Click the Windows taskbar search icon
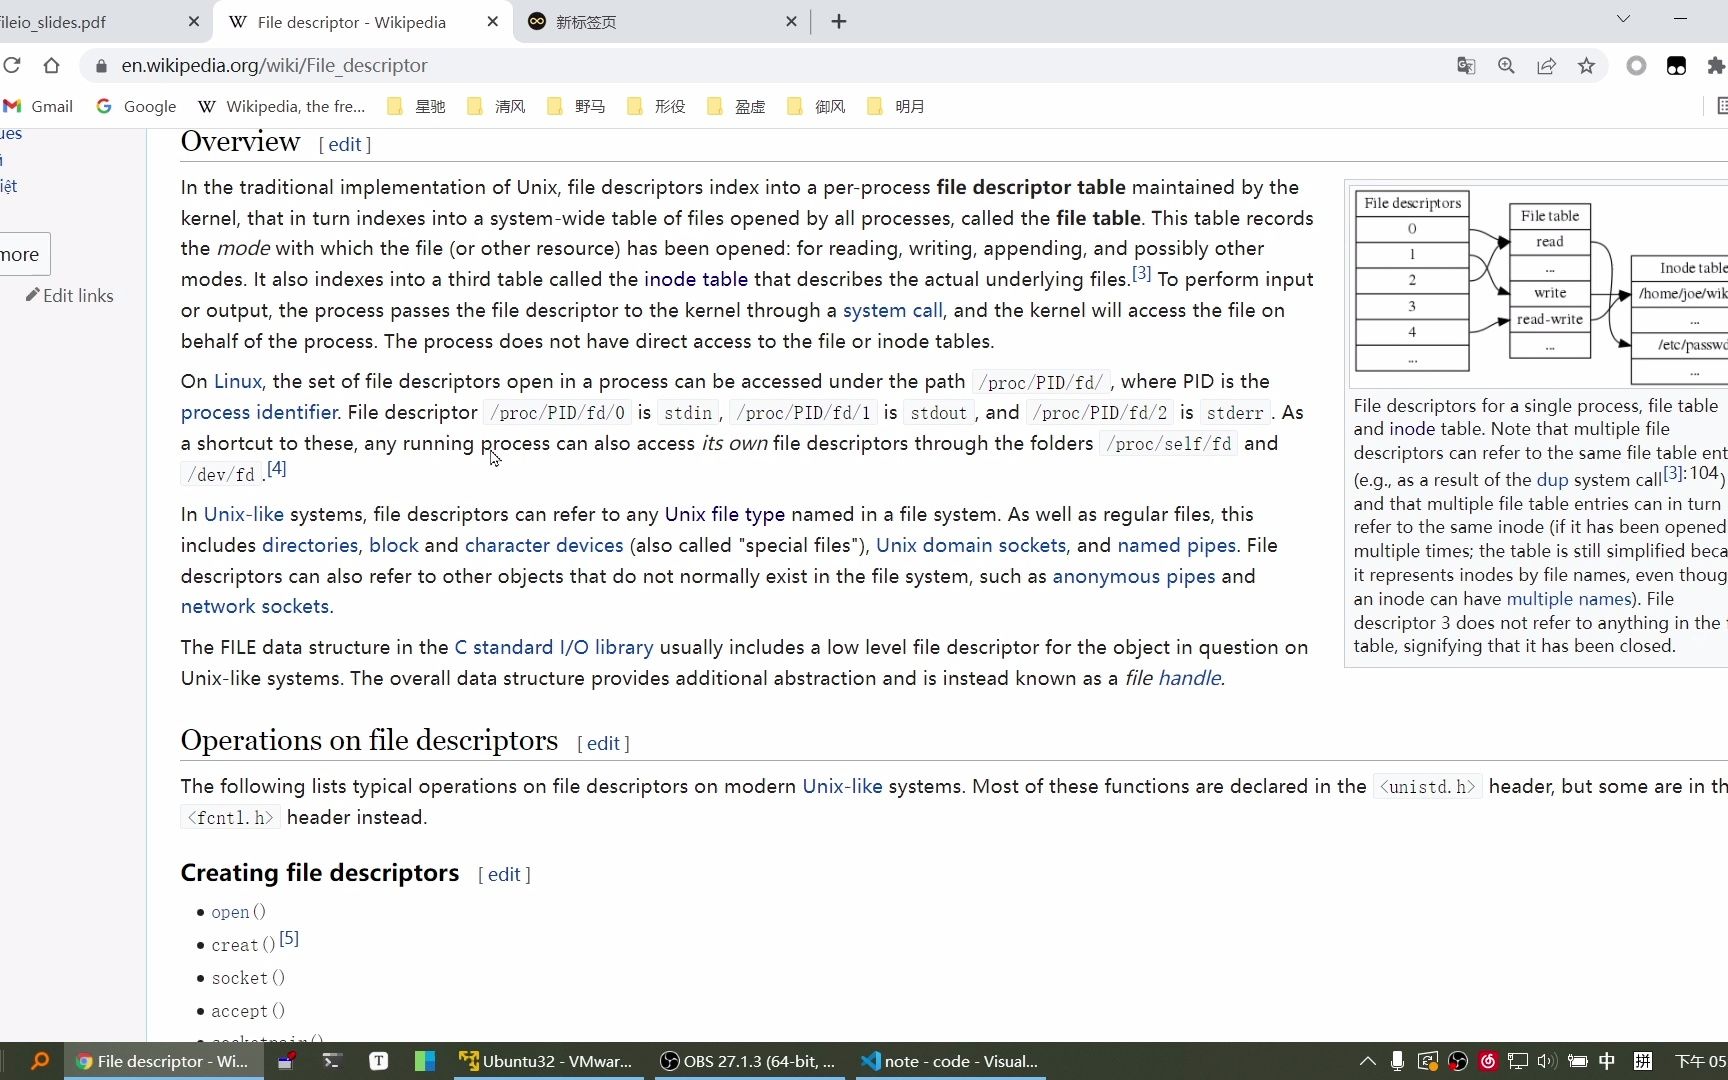Screen dimensions: 1728x1080 point(39,1061)
